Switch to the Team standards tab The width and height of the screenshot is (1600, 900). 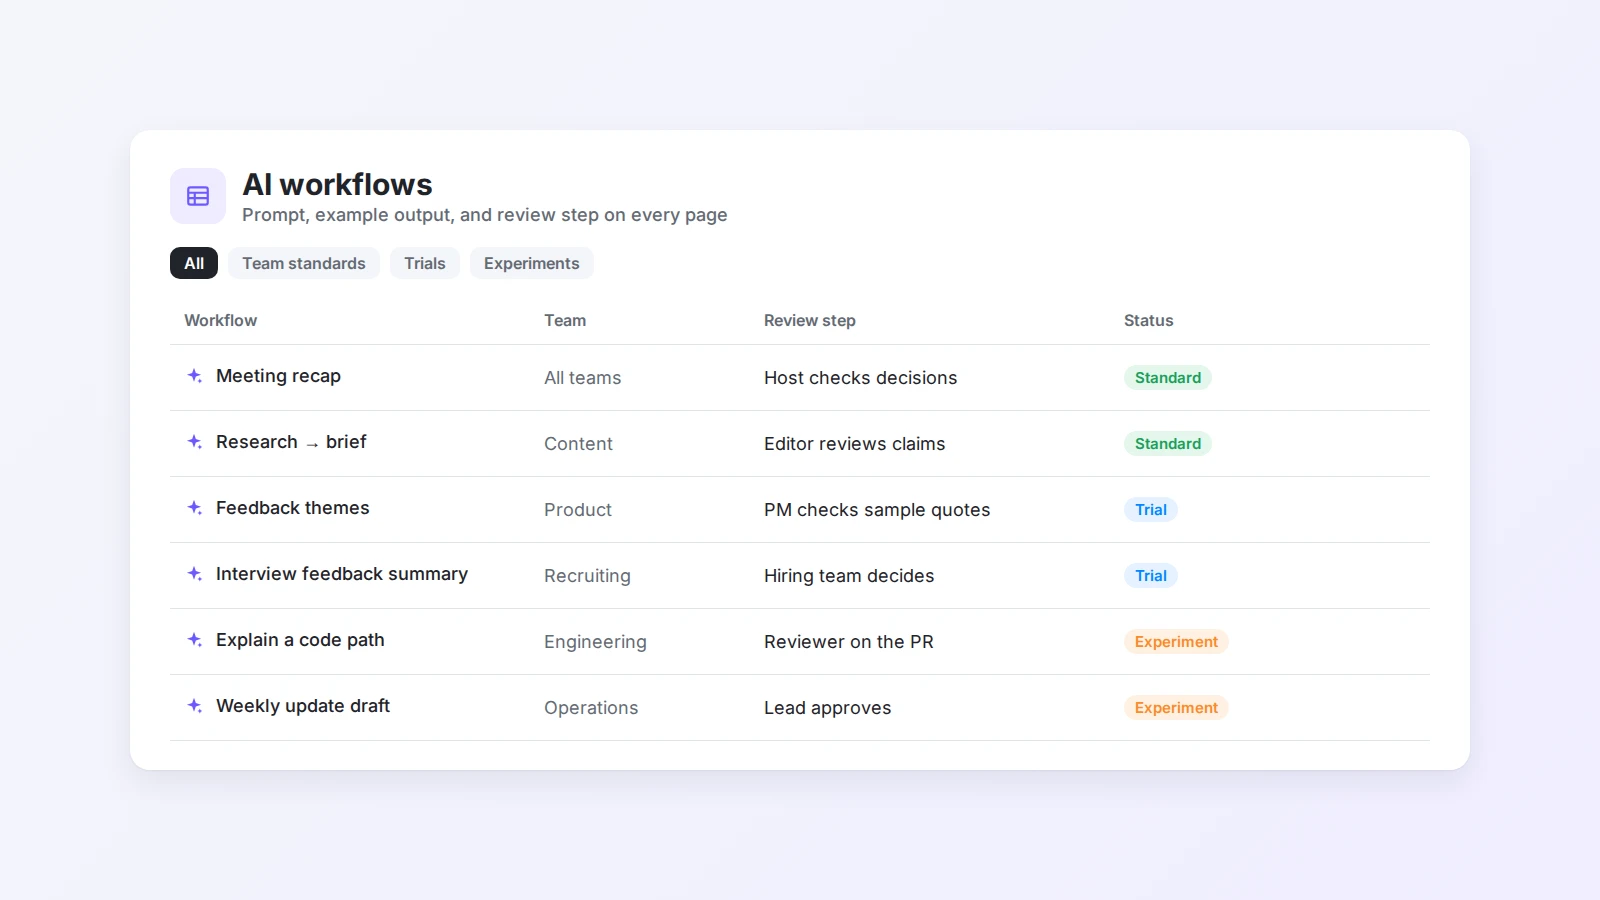click(x=304, y=263)
